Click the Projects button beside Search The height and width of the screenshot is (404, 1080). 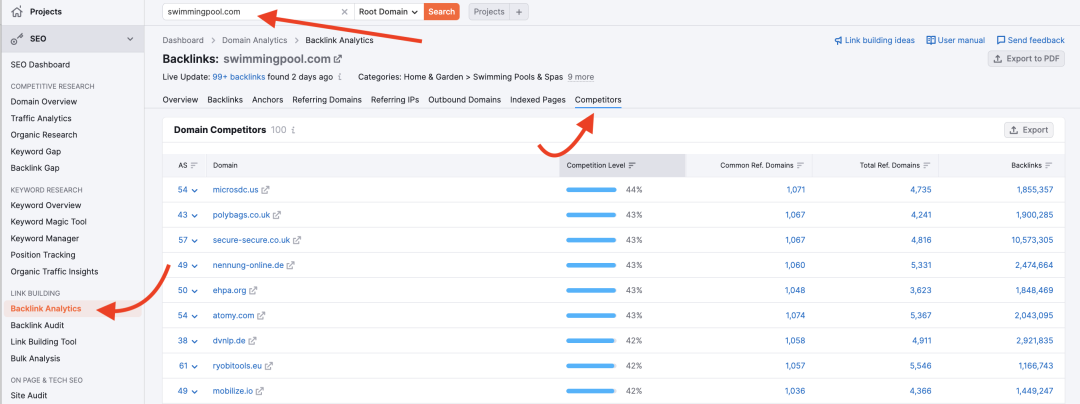[489, 12]
